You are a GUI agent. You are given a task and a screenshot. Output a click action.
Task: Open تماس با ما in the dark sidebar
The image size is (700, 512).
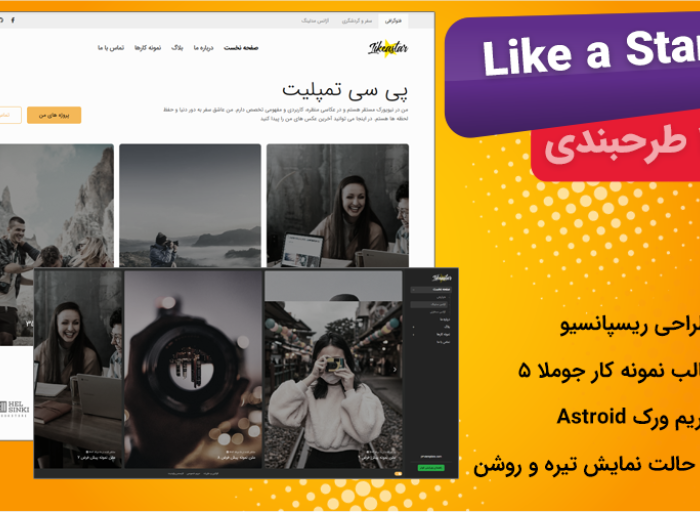click(x=443, y=342)
